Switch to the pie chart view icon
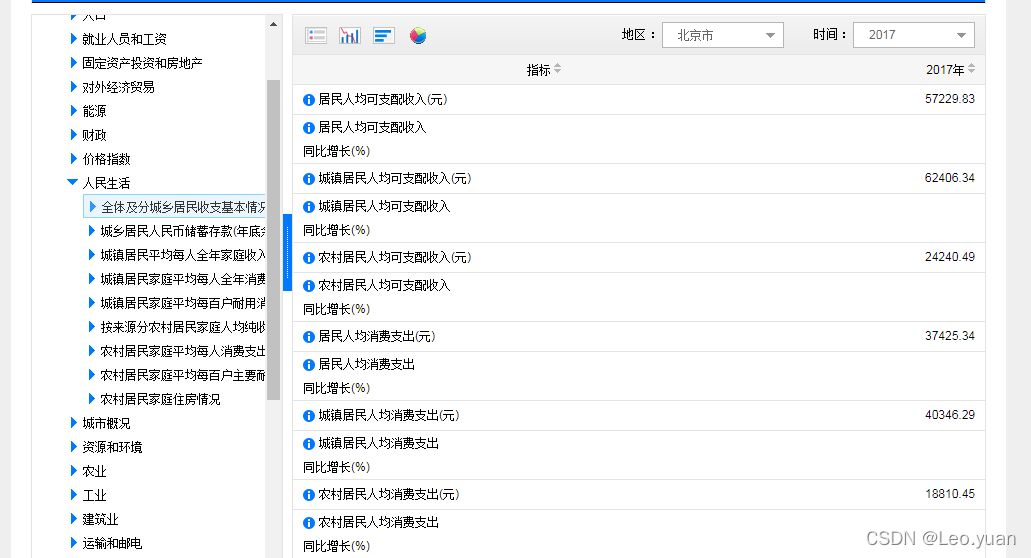This screenshot has width=1031, height=558. (418, 35)
